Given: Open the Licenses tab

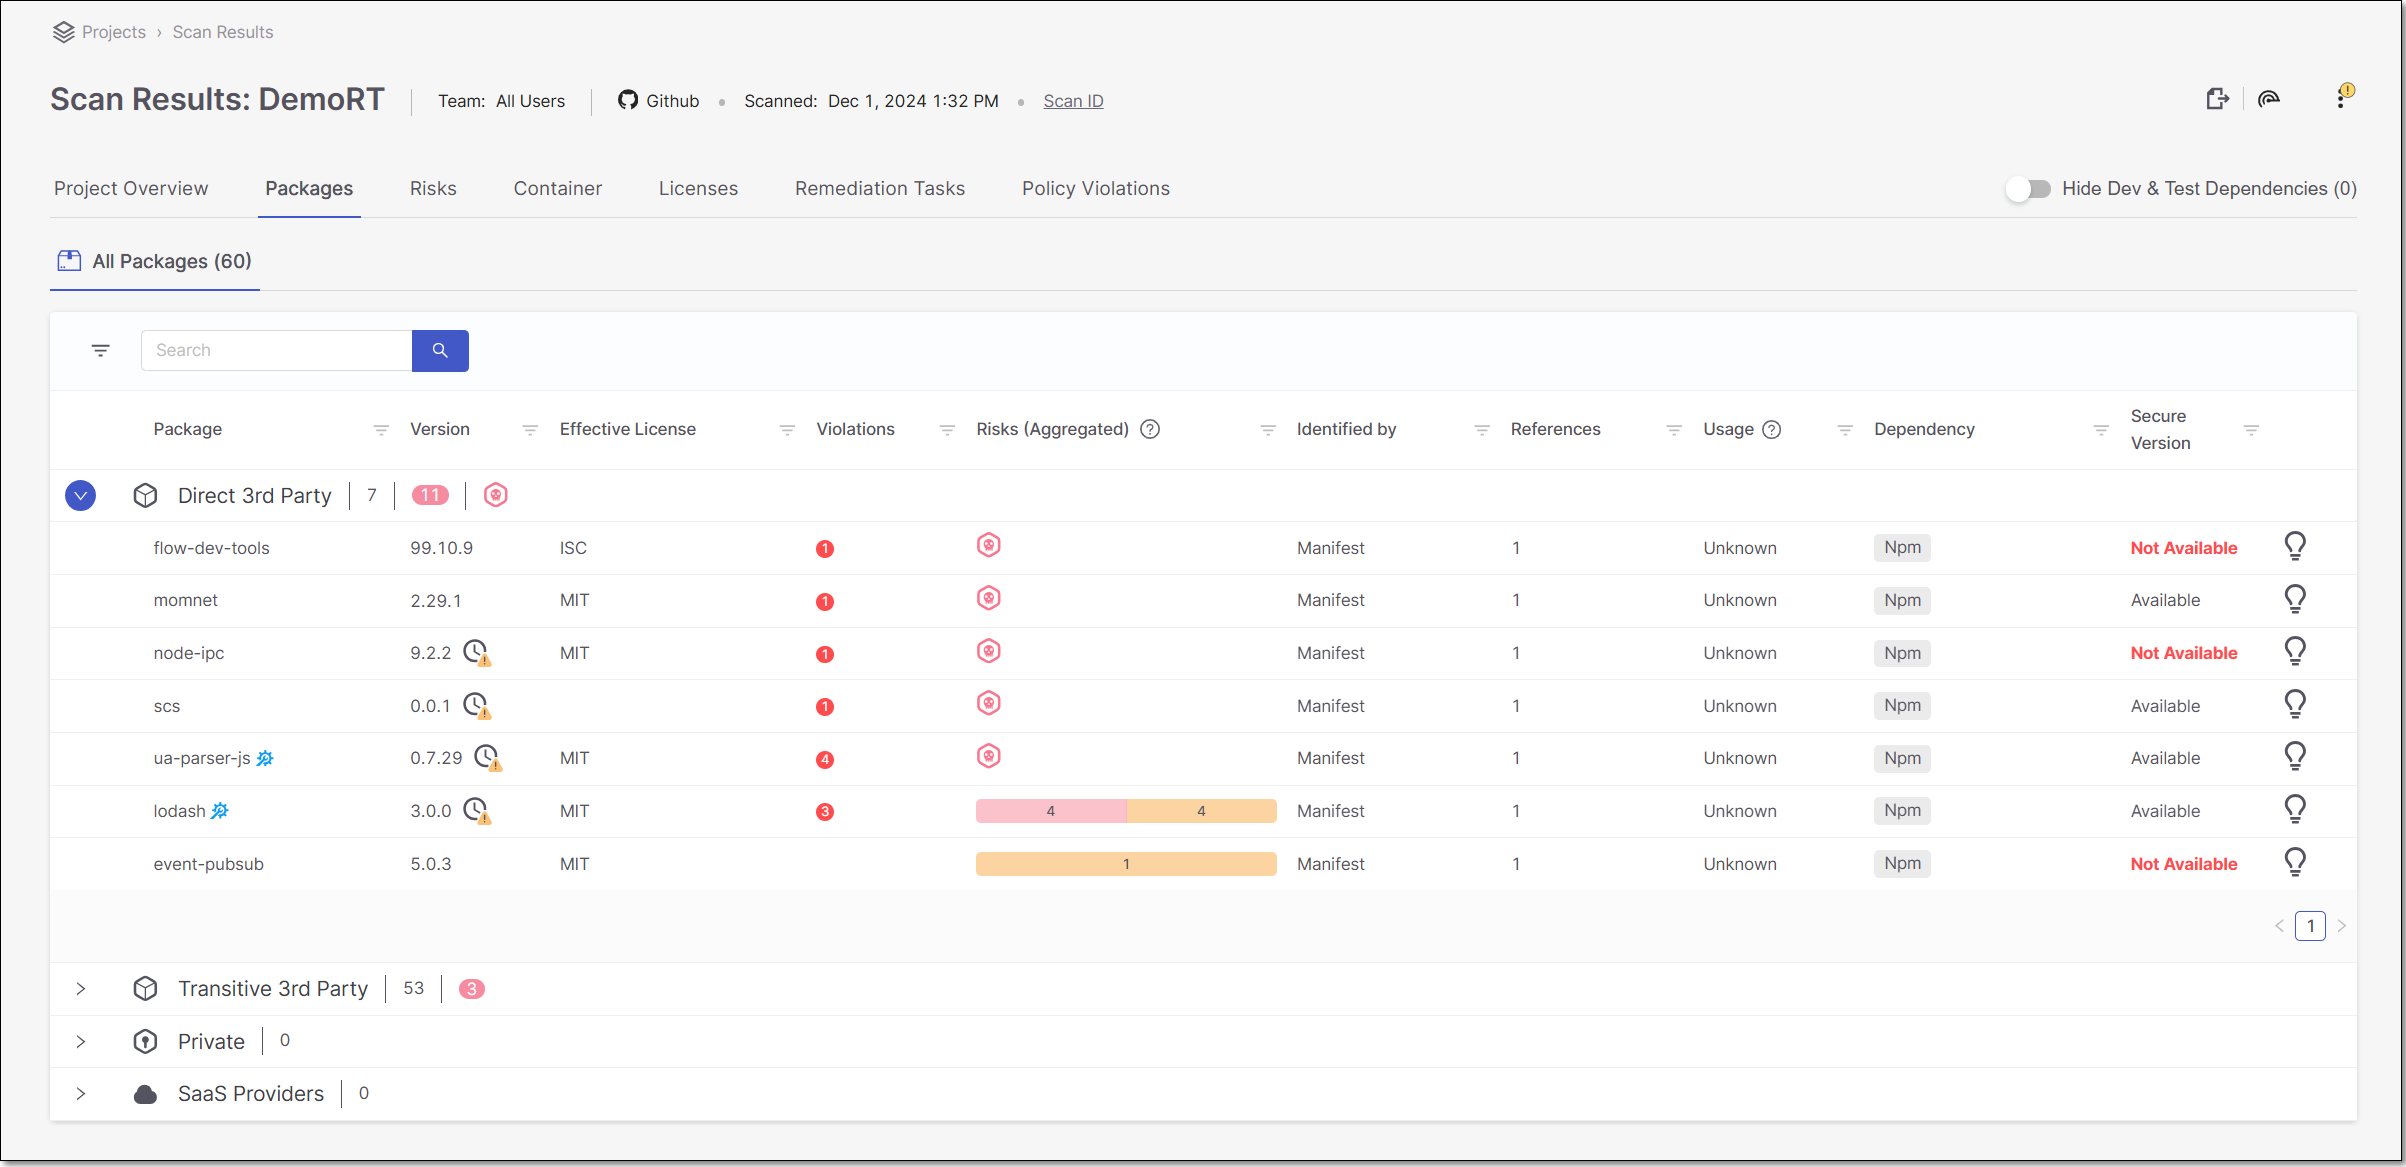Looking at the screenshot, I should pos(698,188).
